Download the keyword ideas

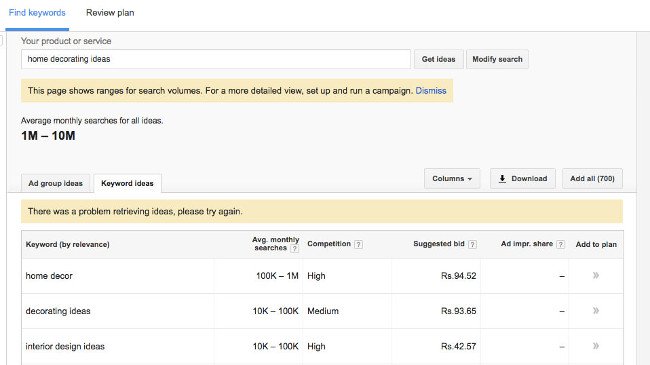523,179
